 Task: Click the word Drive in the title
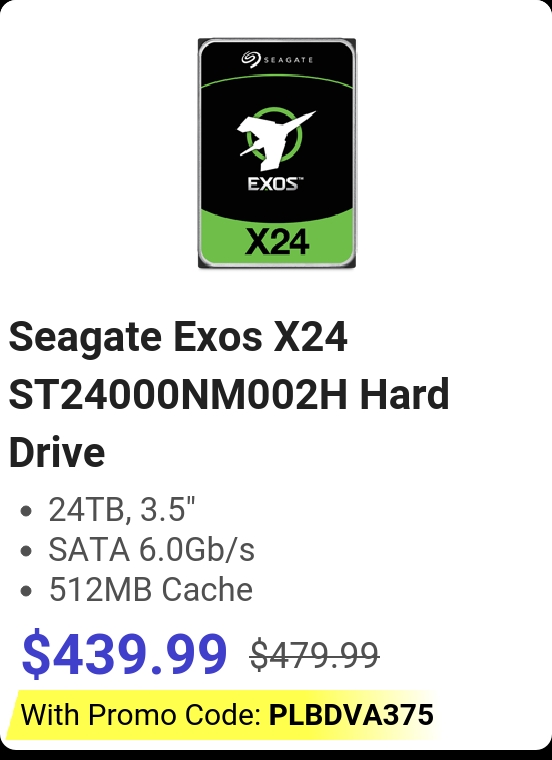(x=57, y=452)
